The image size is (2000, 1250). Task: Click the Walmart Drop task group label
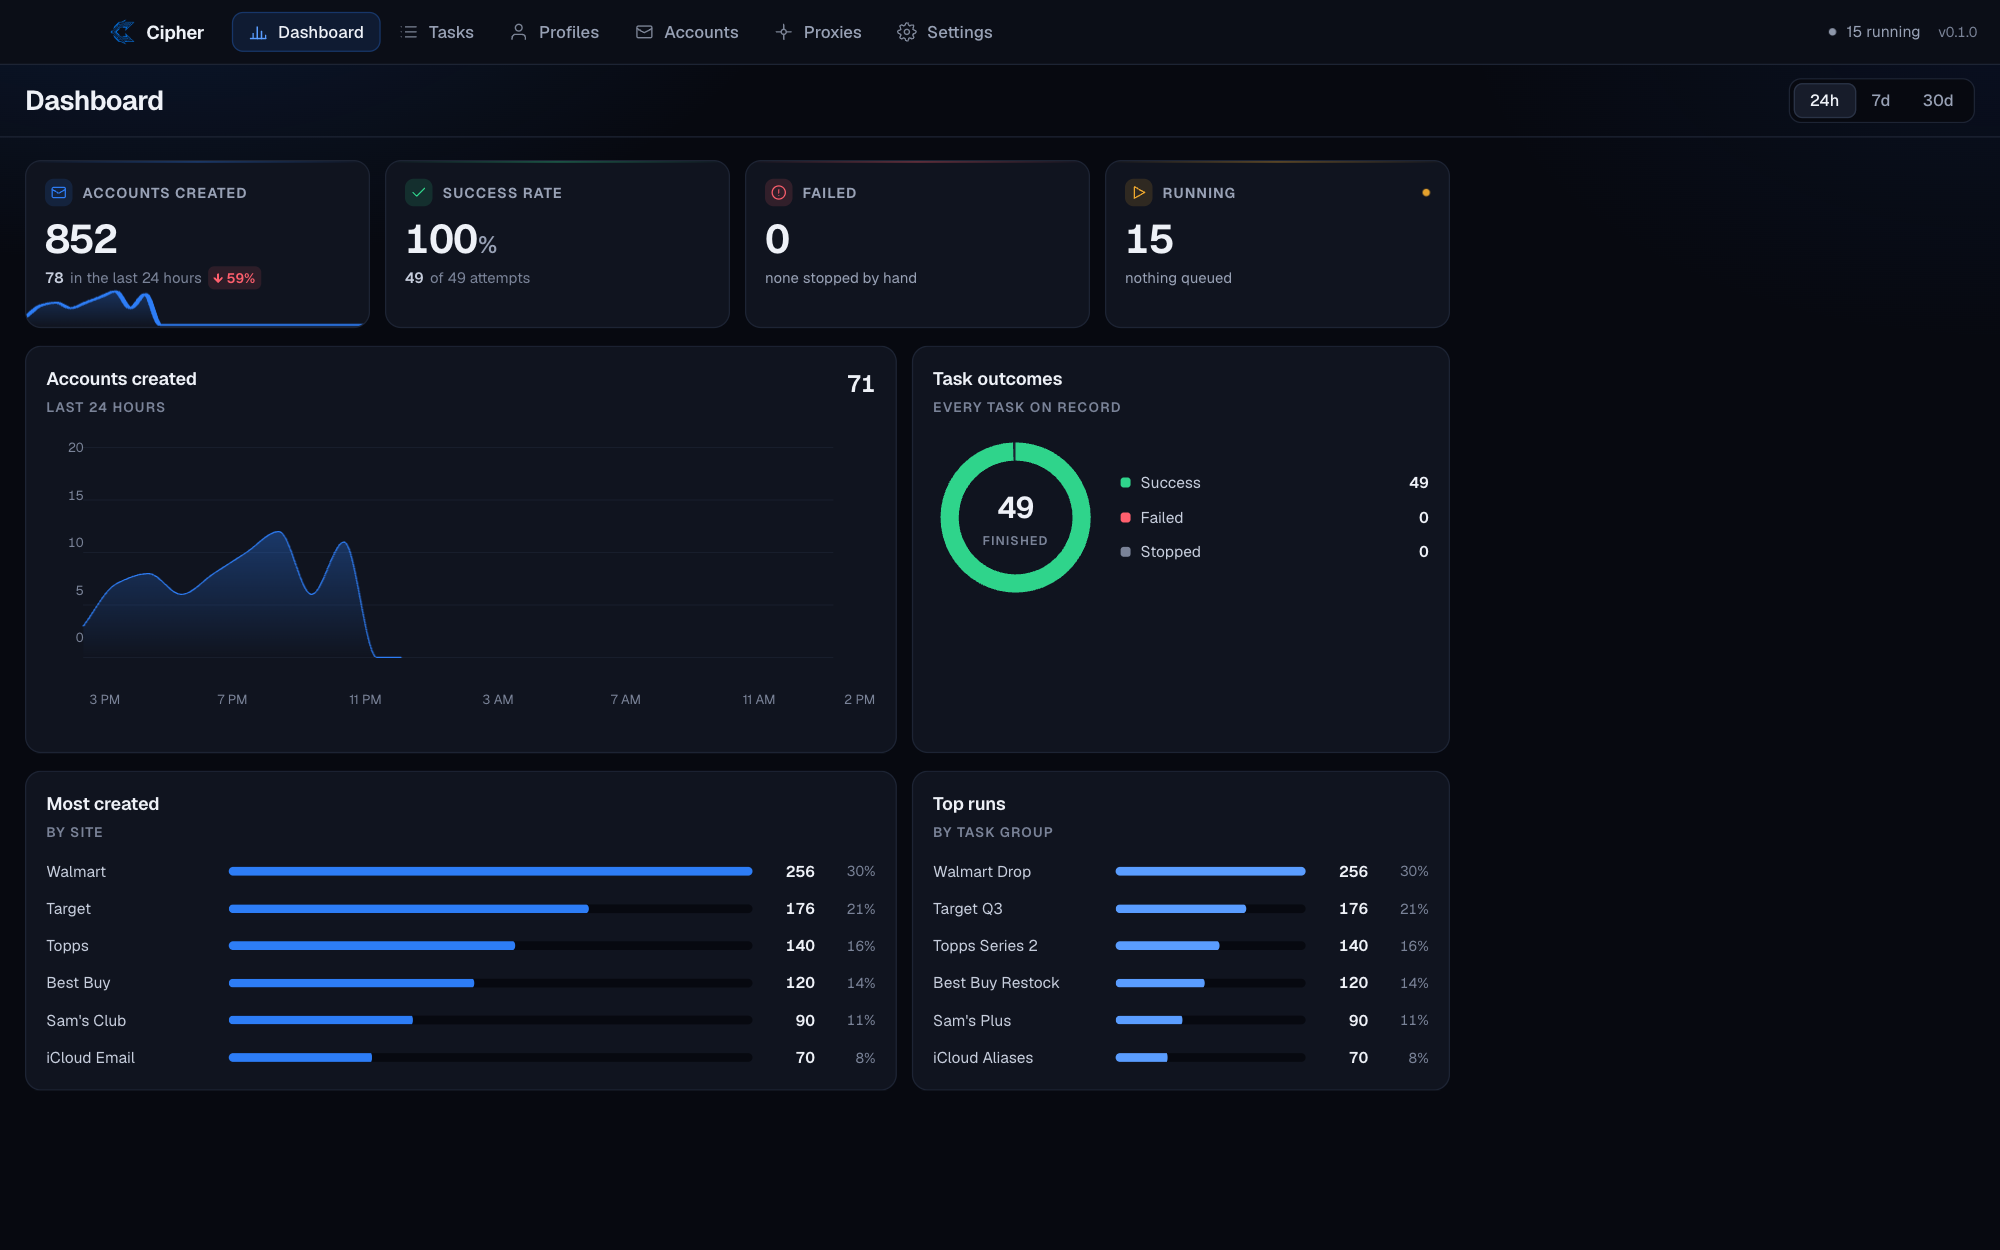click(x=981, y=872)
